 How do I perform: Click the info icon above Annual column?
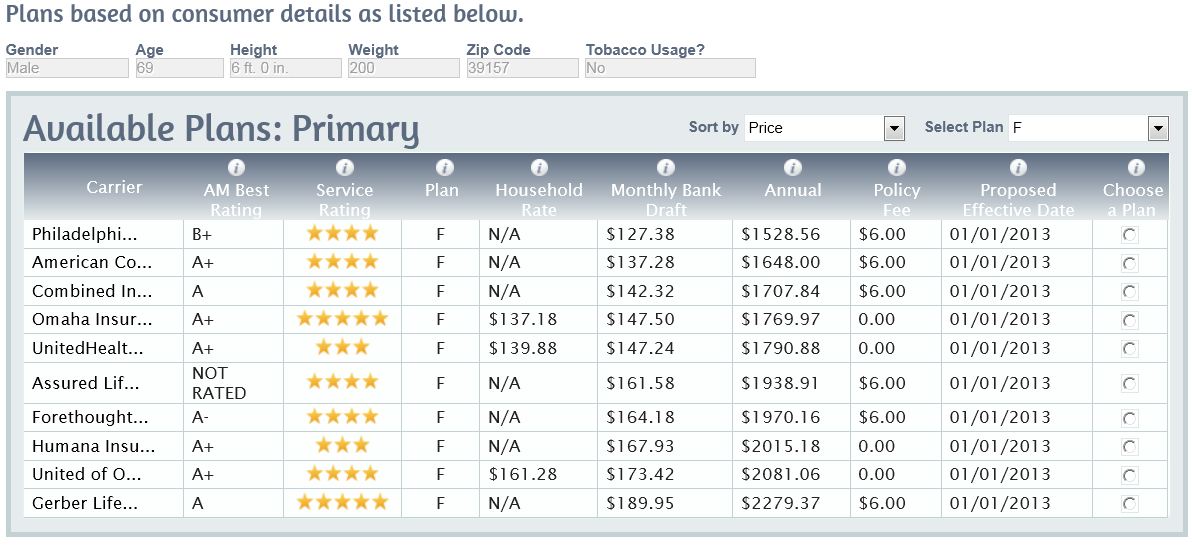(793, 168)
